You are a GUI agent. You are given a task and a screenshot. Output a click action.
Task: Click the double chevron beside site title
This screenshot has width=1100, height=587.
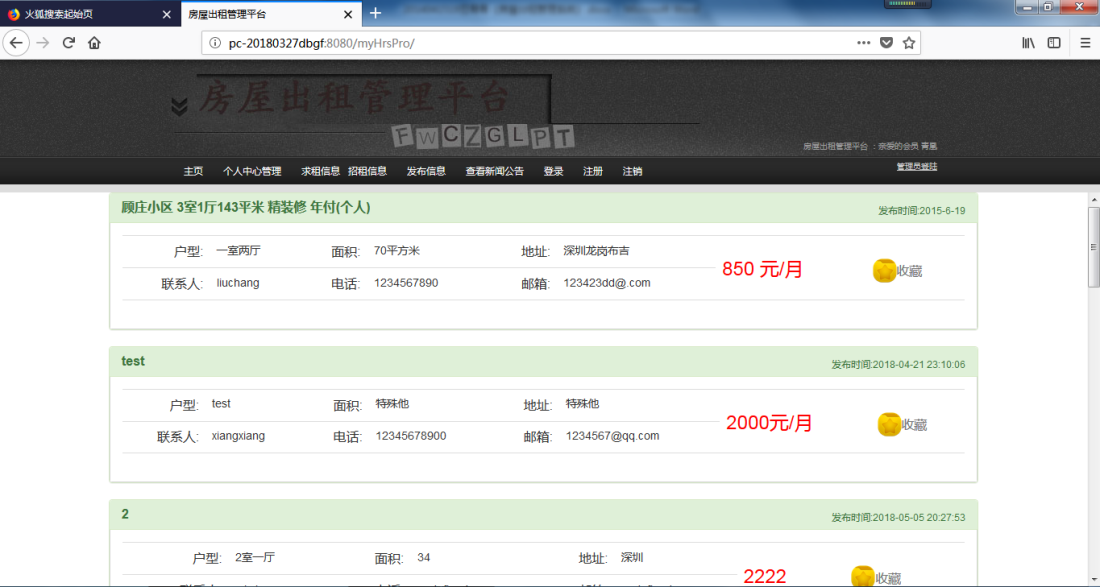[x=180, y=106]
